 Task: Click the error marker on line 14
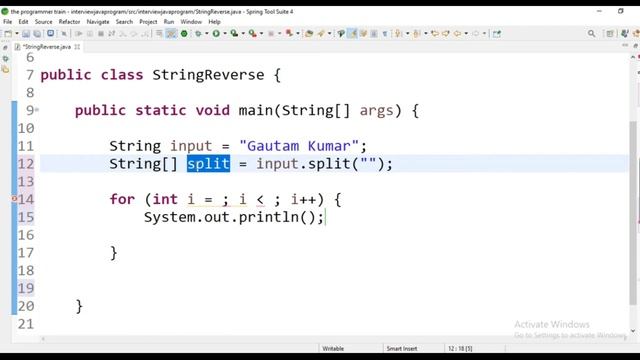click(14, 199)
